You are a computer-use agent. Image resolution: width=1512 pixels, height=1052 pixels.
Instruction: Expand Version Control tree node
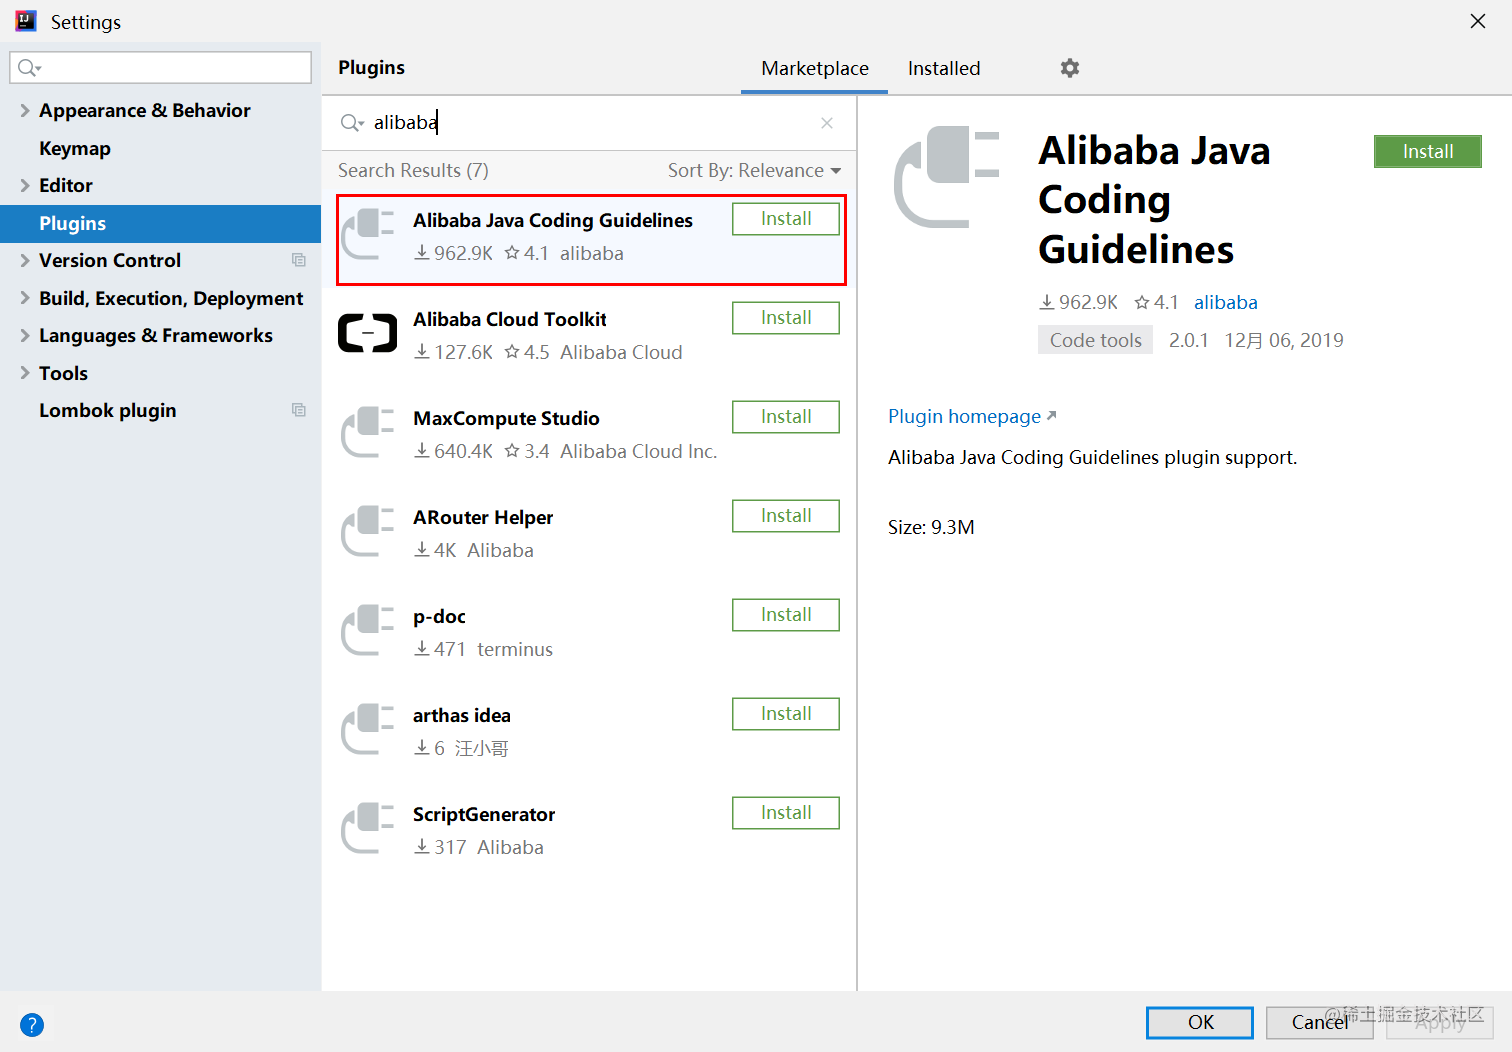pos(25,260)
